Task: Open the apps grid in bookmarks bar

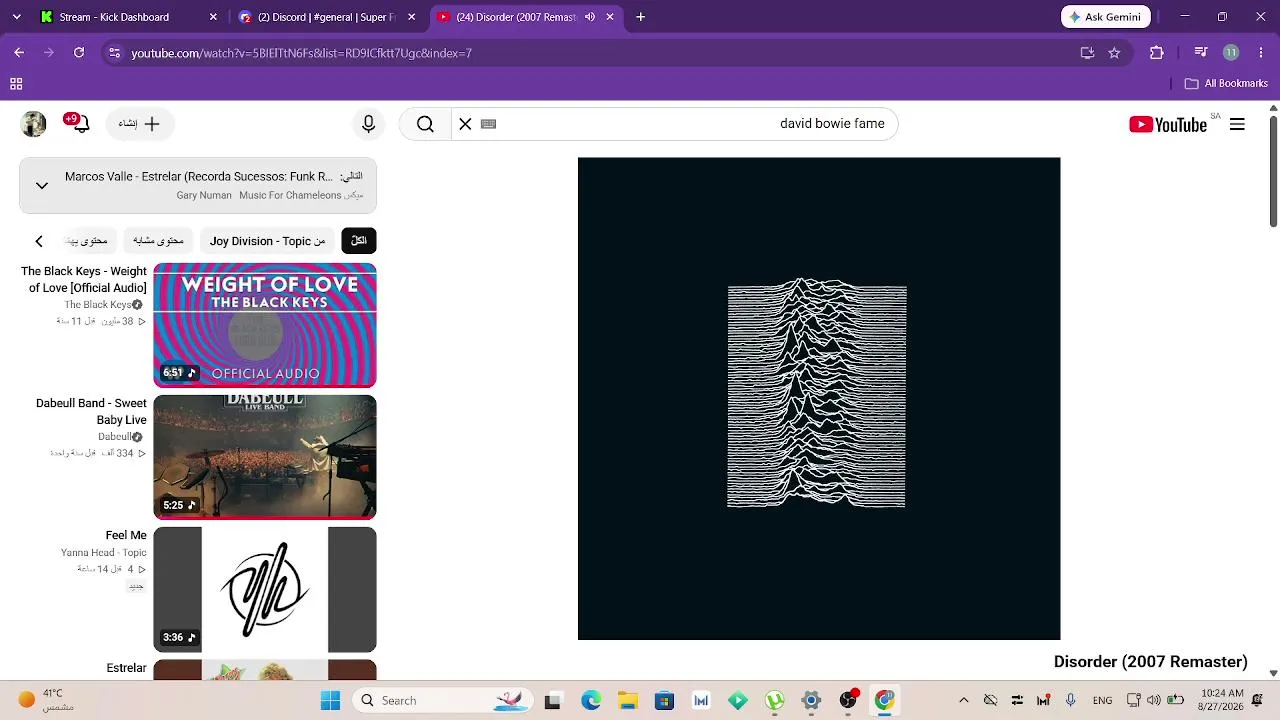Action: 16,84
